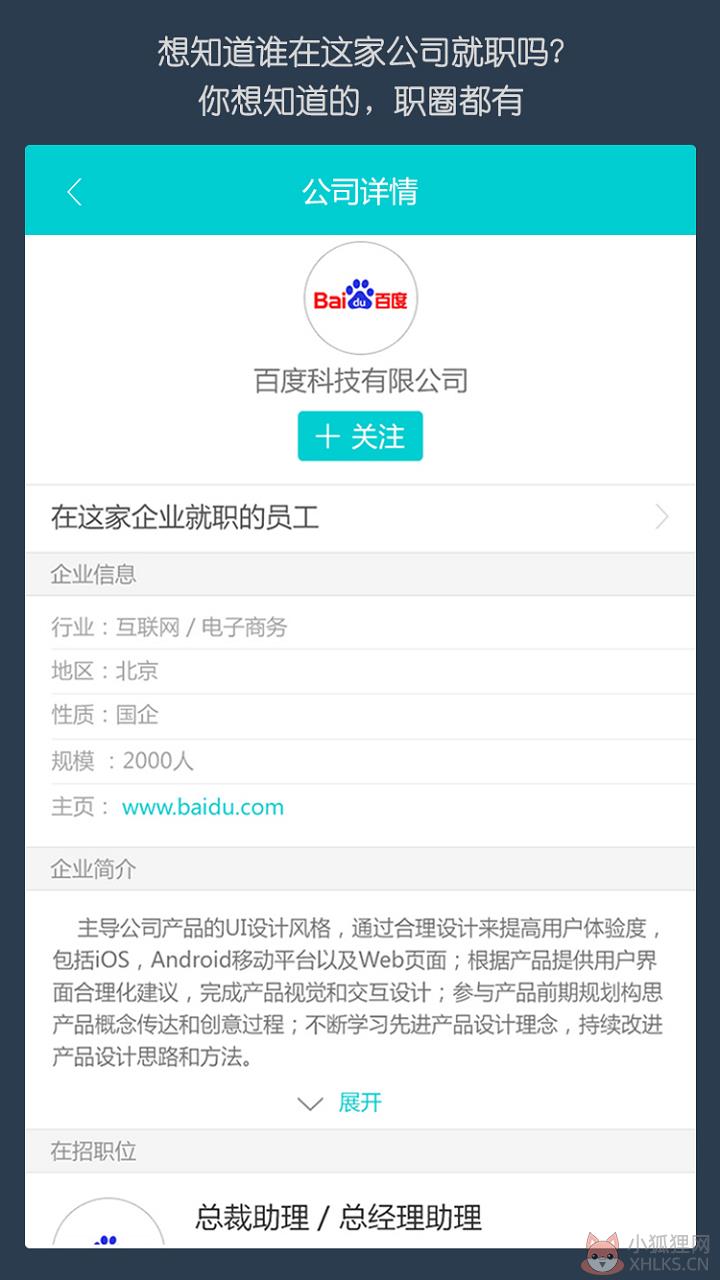Tap the 地区：北京 row
This screenshot has height=1280, width=720.
click(360, 671)
